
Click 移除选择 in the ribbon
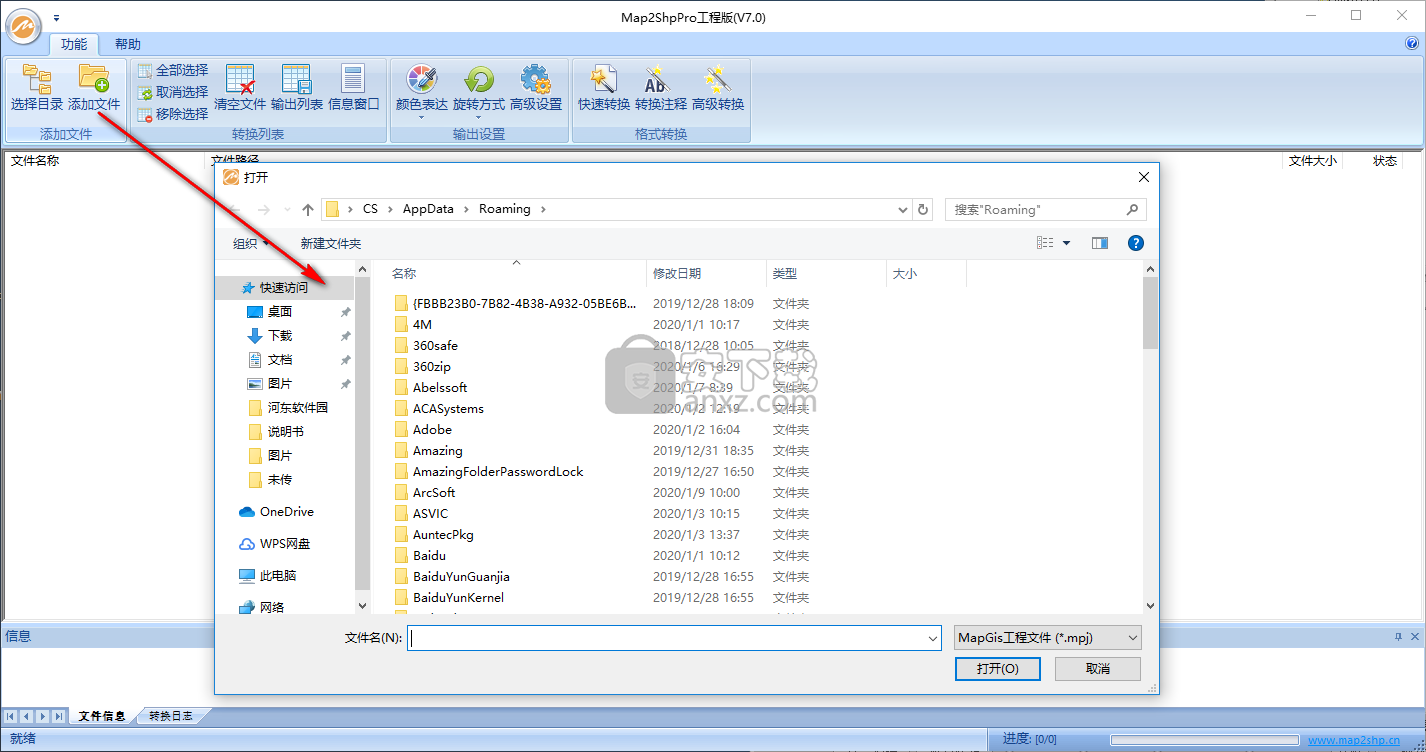click(x=173, y=114)
